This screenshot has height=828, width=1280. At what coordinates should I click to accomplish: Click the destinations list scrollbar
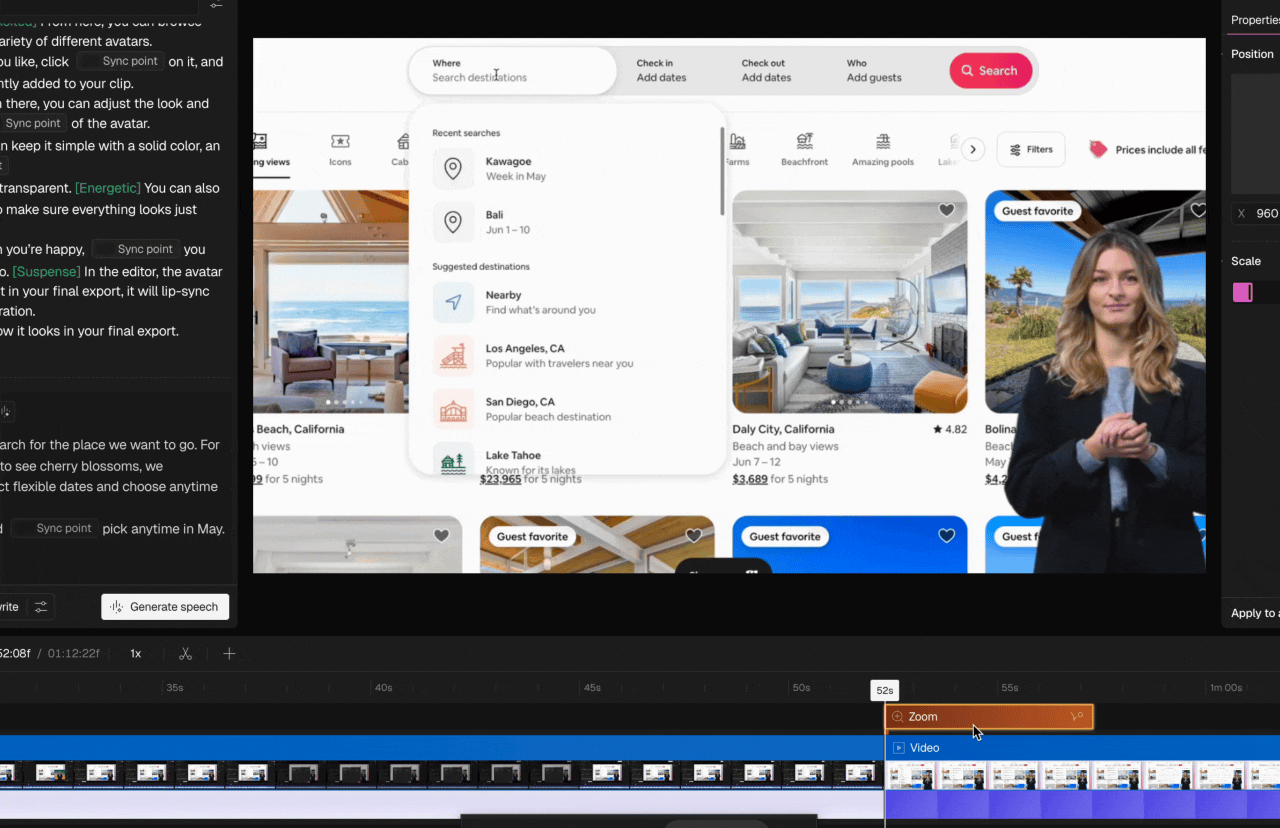tap(722, 170)
